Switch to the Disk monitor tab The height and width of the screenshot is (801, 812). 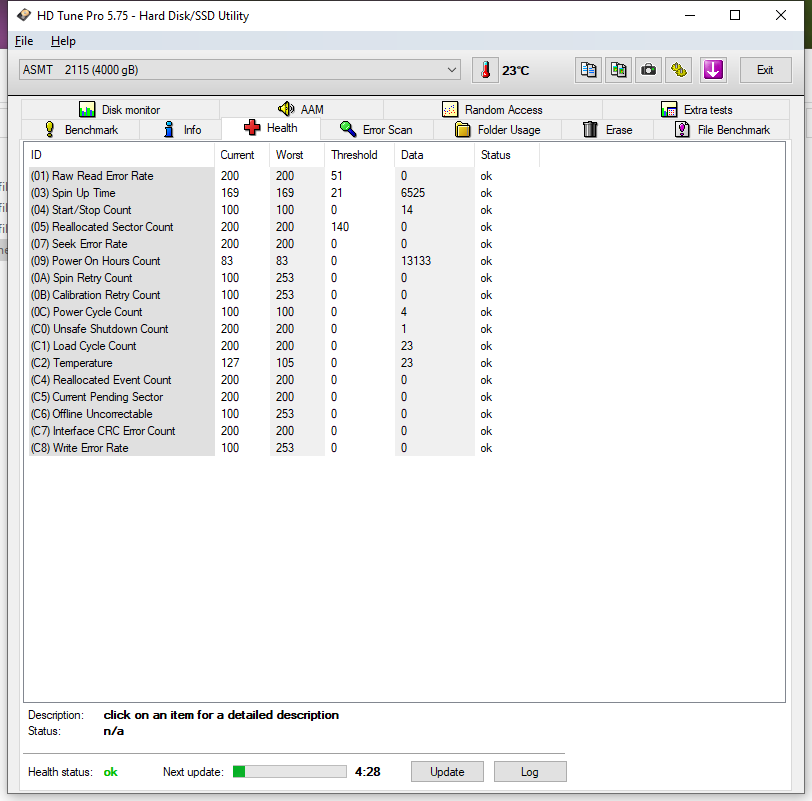coord(120,110)
